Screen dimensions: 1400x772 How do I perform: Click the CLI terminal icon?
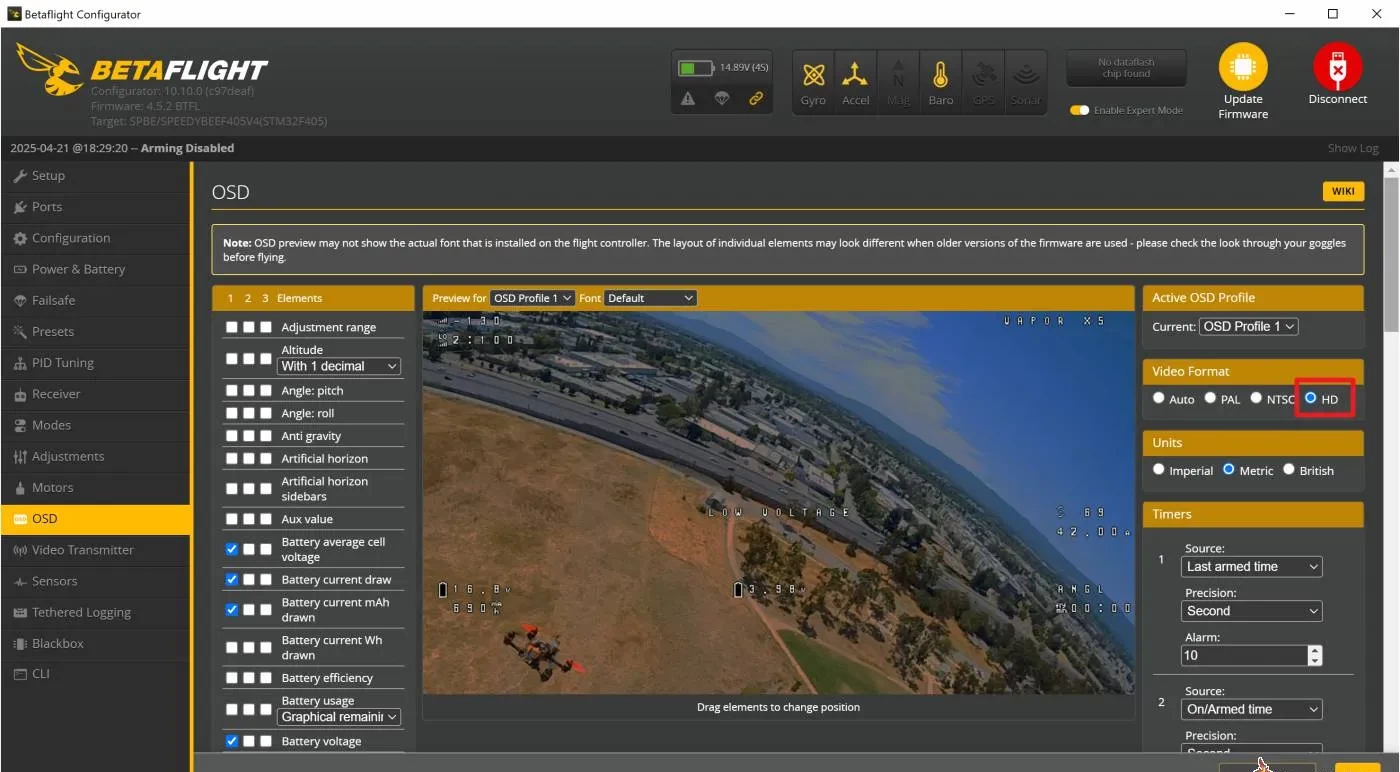pos(20,674)
